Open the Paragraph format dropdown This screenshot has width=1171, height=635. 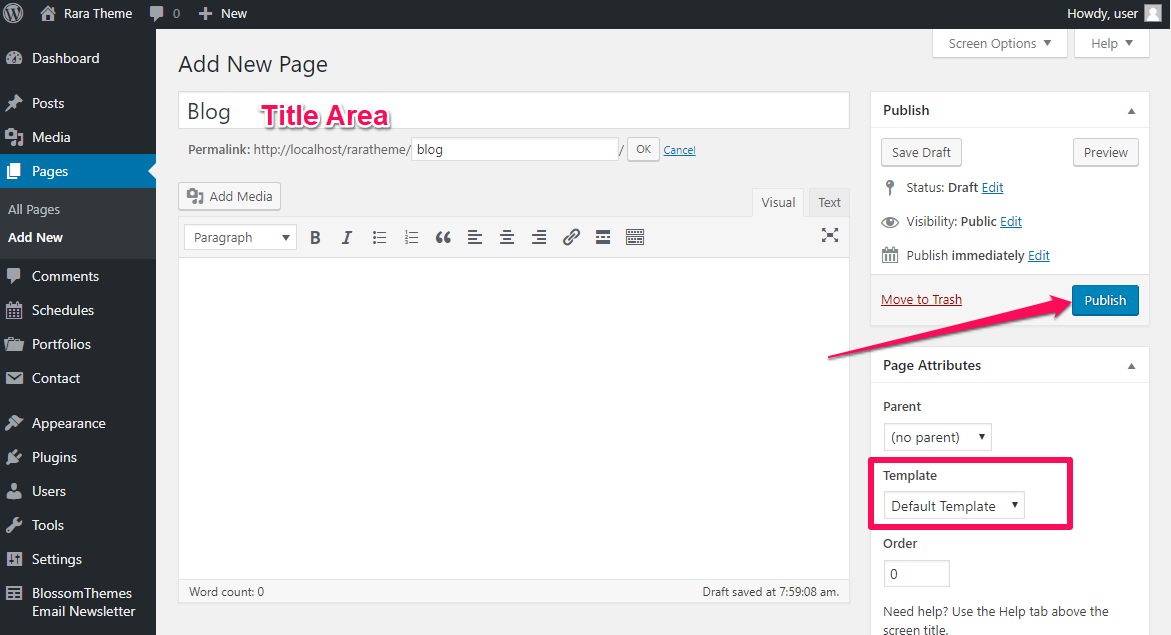(240, 238)
